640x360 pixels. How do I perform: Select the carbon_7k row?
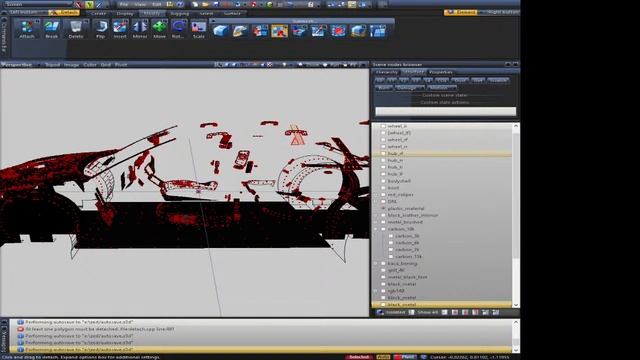click(442, 249)
